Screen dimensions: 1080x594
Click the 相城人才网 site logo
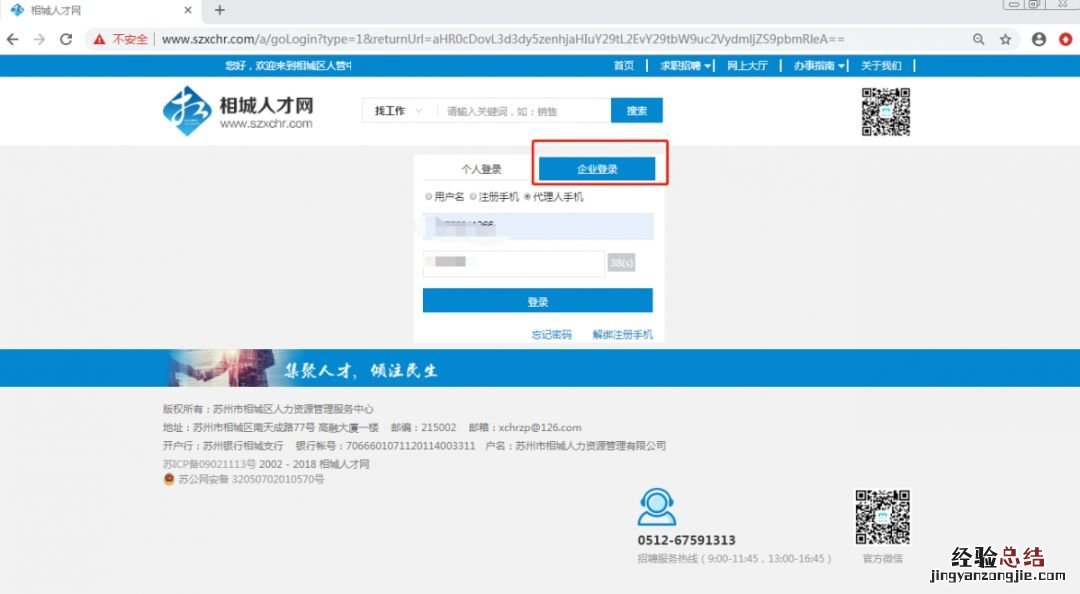[x=238, y=111]
